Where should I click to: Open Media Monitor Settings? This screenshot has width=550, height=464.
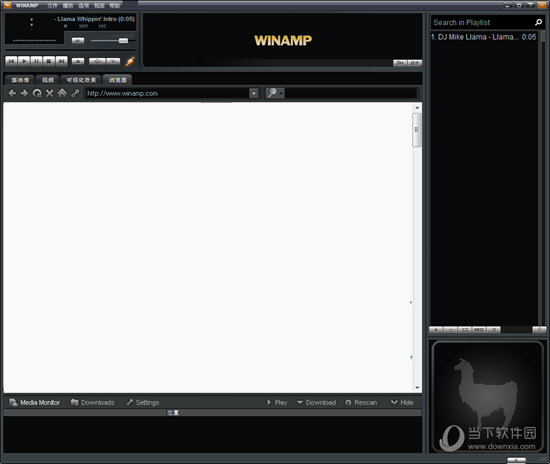(x=143, y=403)
